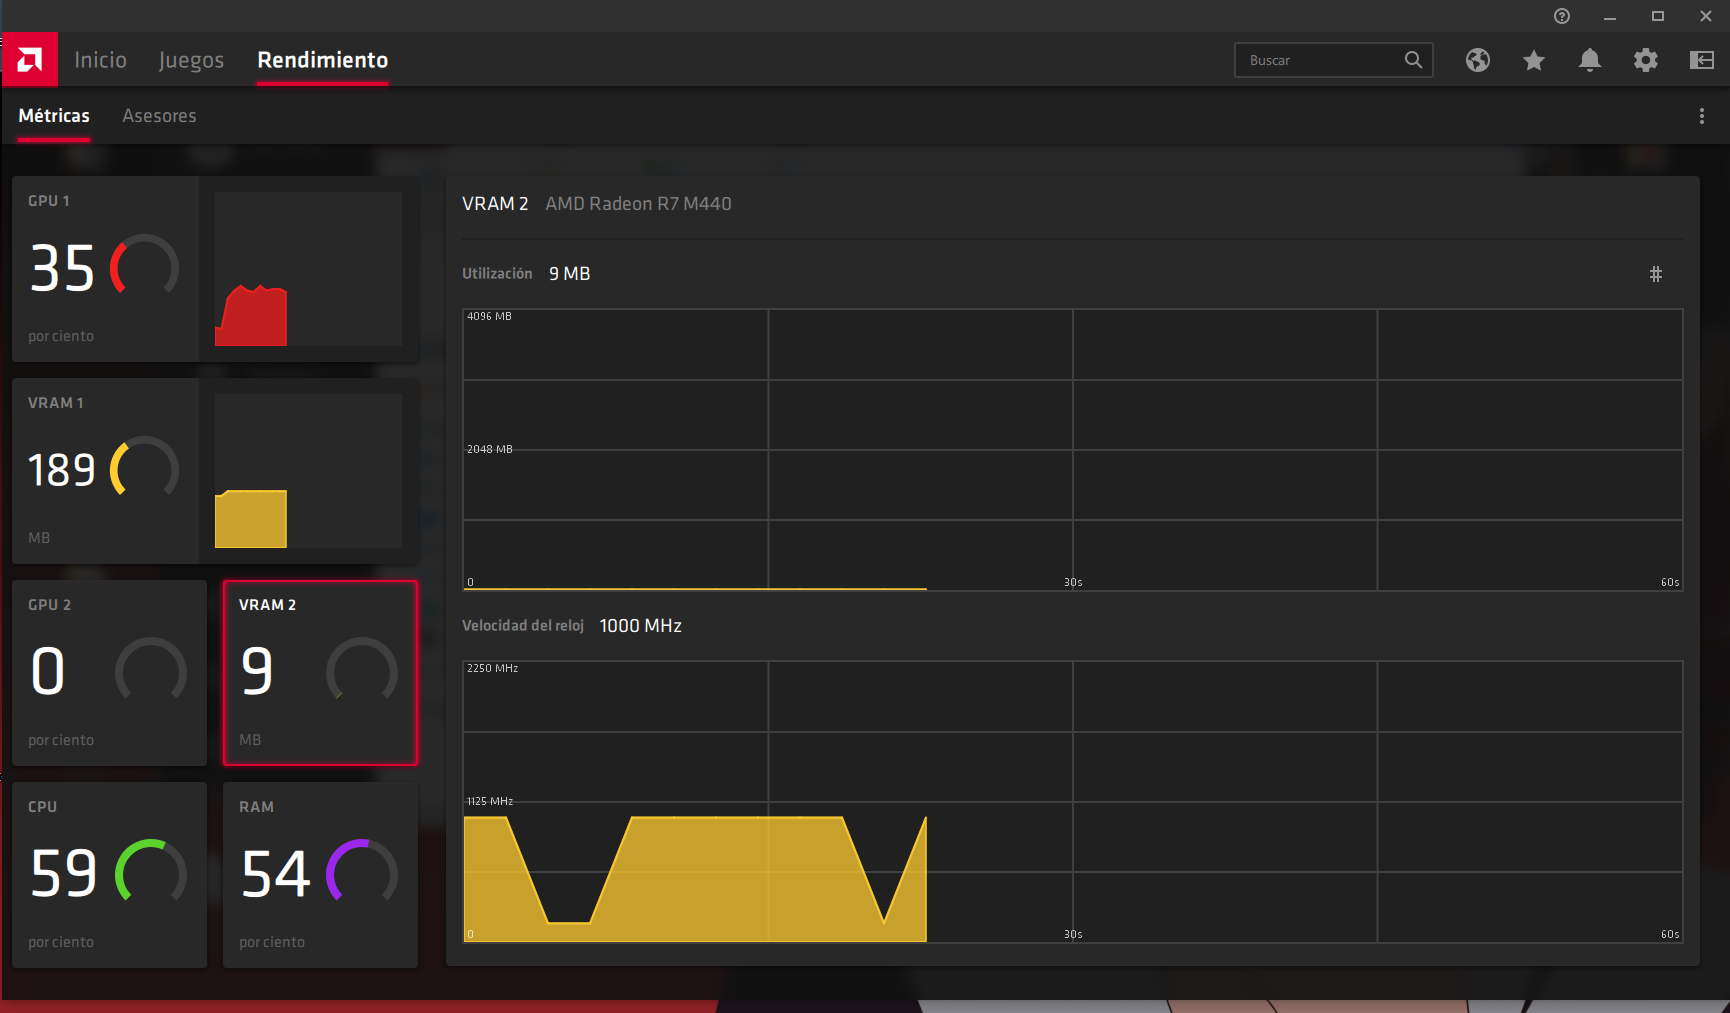Open the three-dot more options menu
Viewport: 1730px width, 1013px height.
click(1702, 116)
